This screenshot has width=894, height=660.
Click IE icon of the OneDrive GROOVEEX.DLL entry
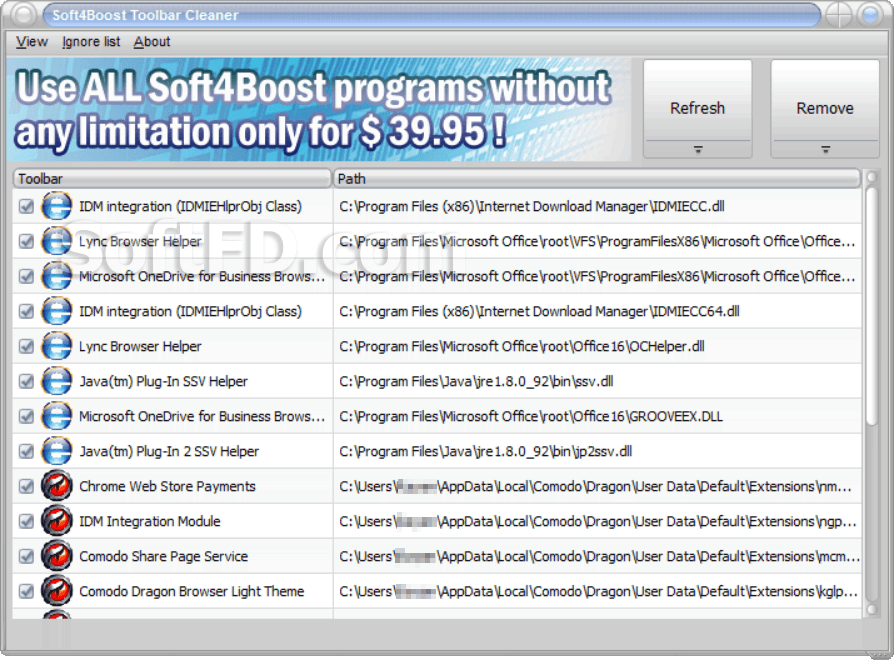[x=57, y=416]
